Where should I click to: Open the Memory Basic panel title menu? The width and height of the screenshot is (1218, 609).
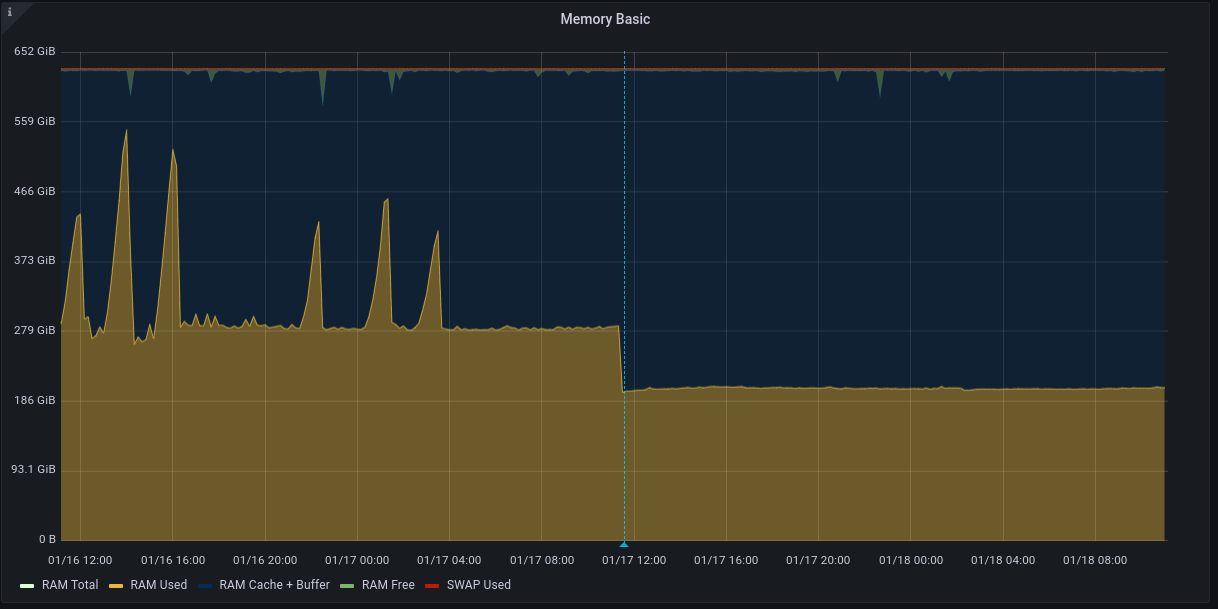(605, 19)
